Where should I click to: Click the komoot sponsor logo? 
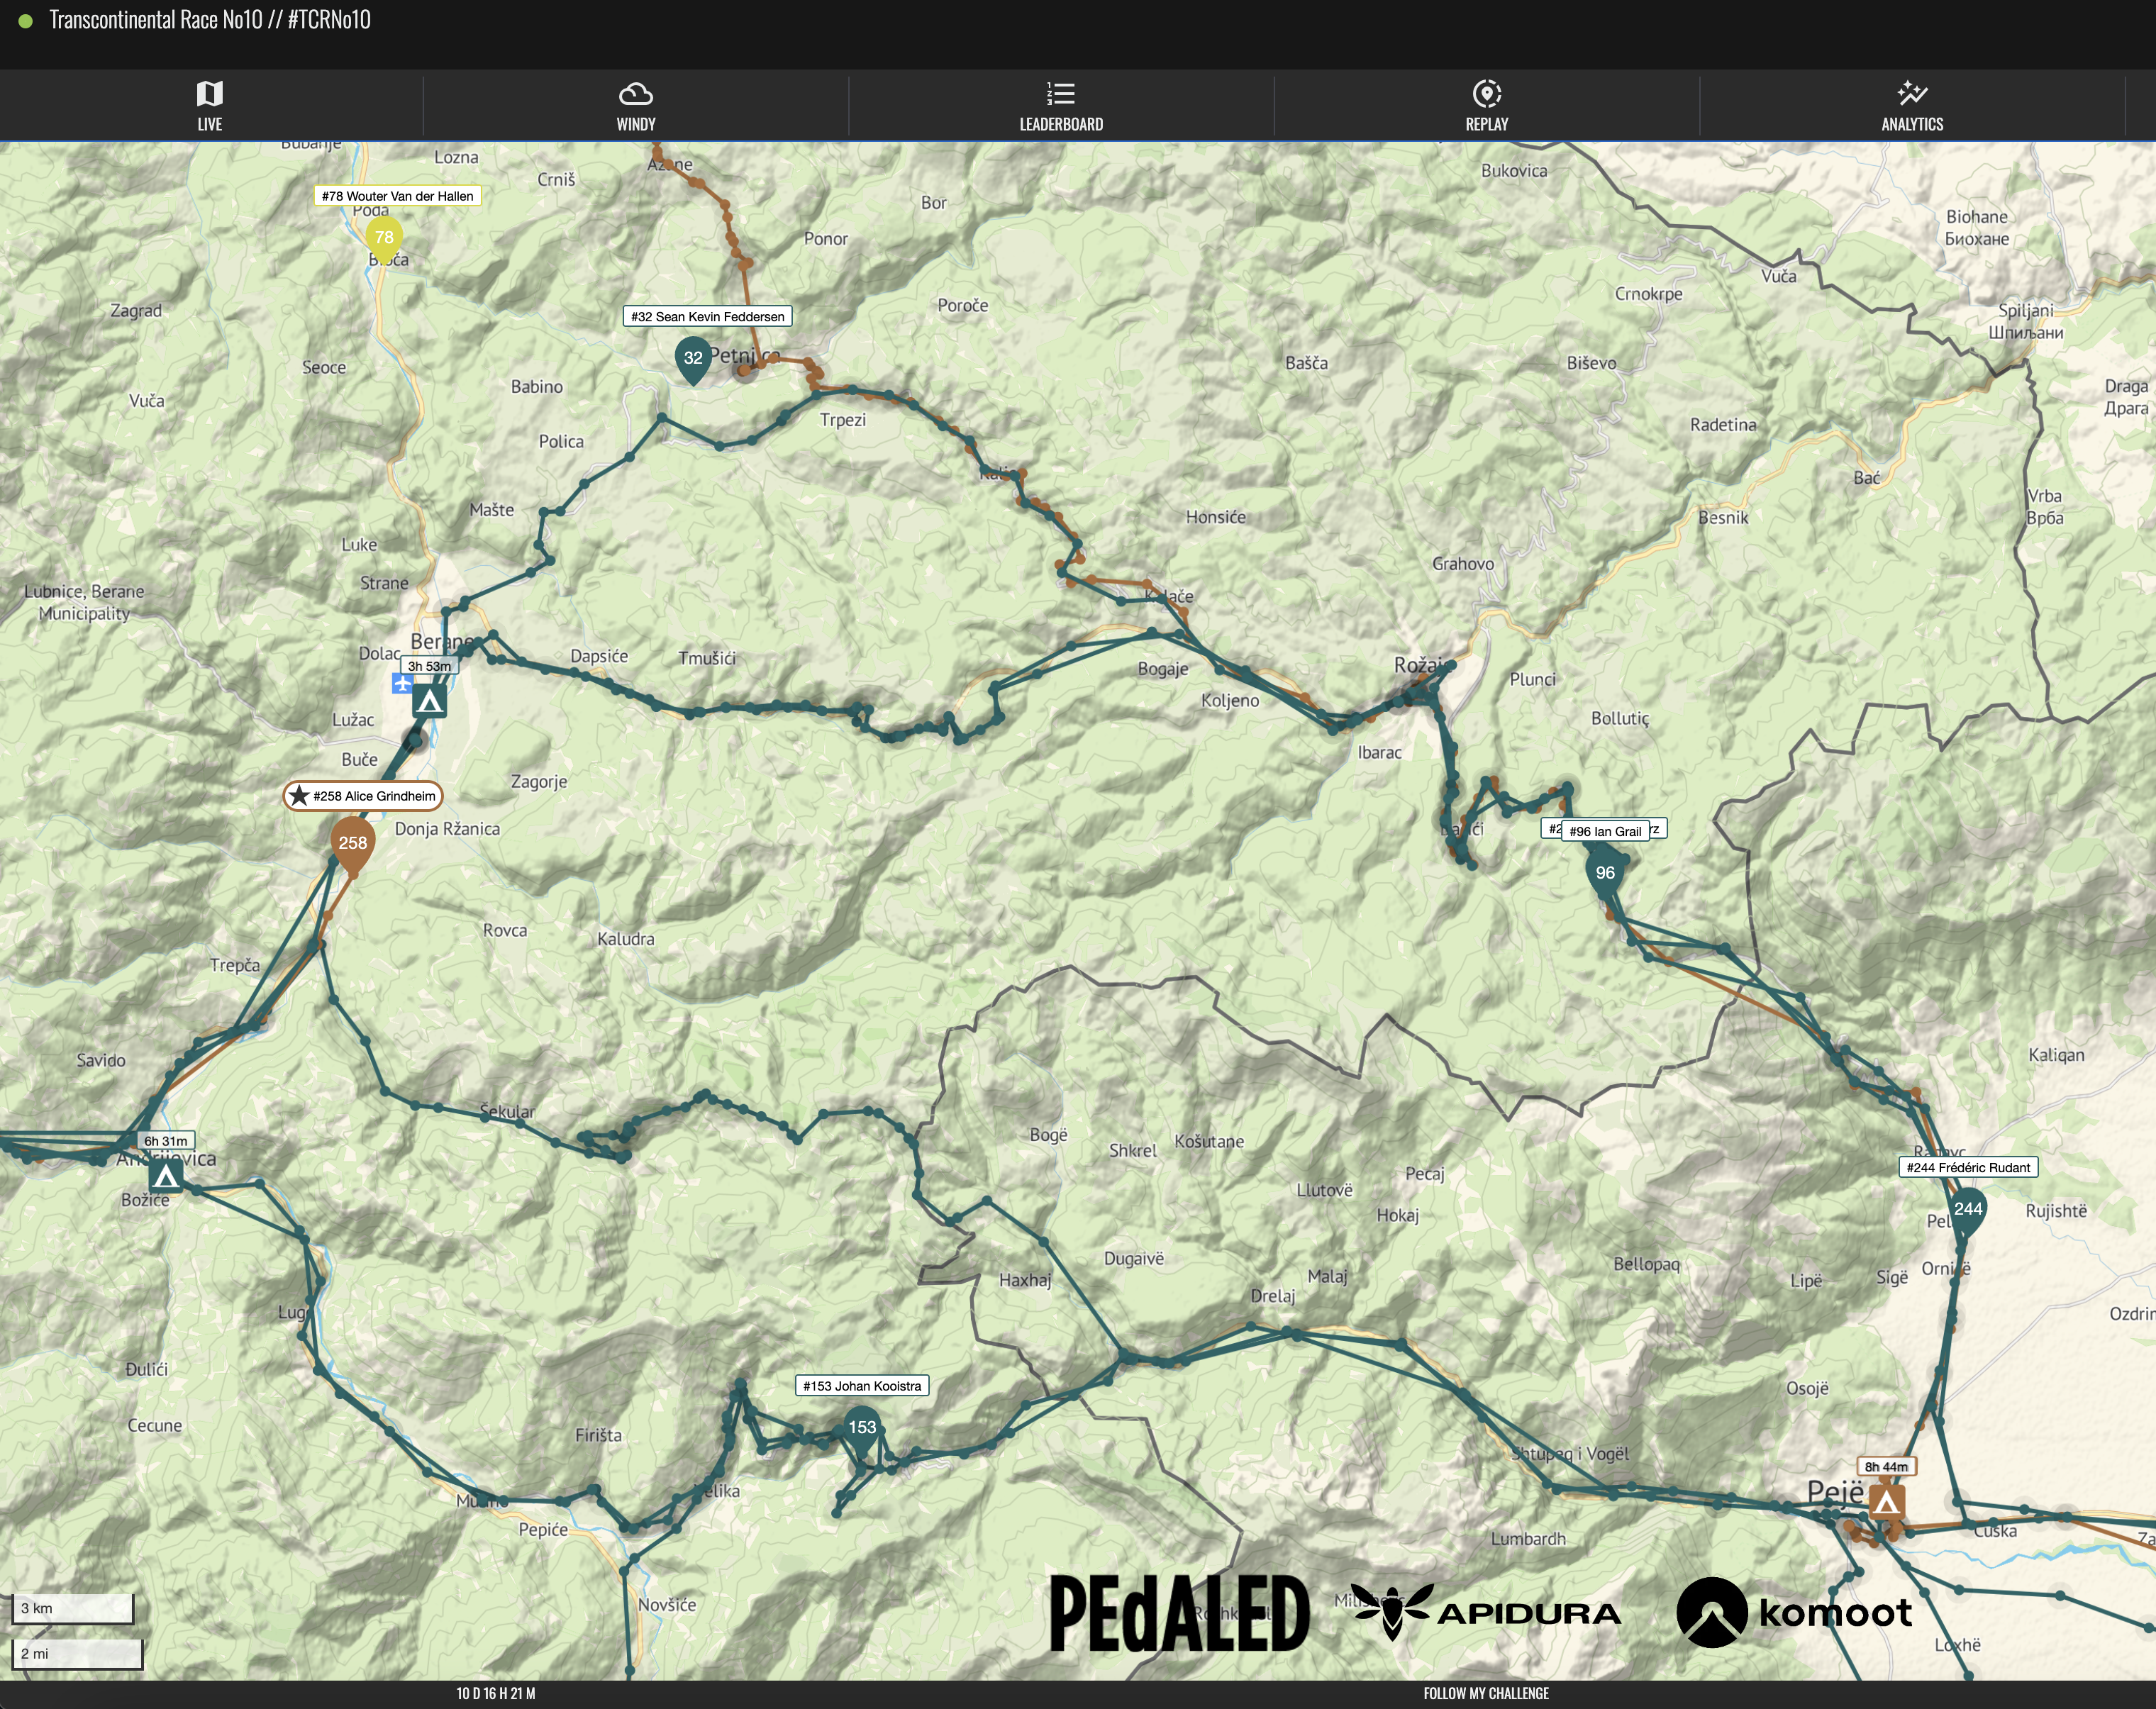(x=1794, y=1612)
